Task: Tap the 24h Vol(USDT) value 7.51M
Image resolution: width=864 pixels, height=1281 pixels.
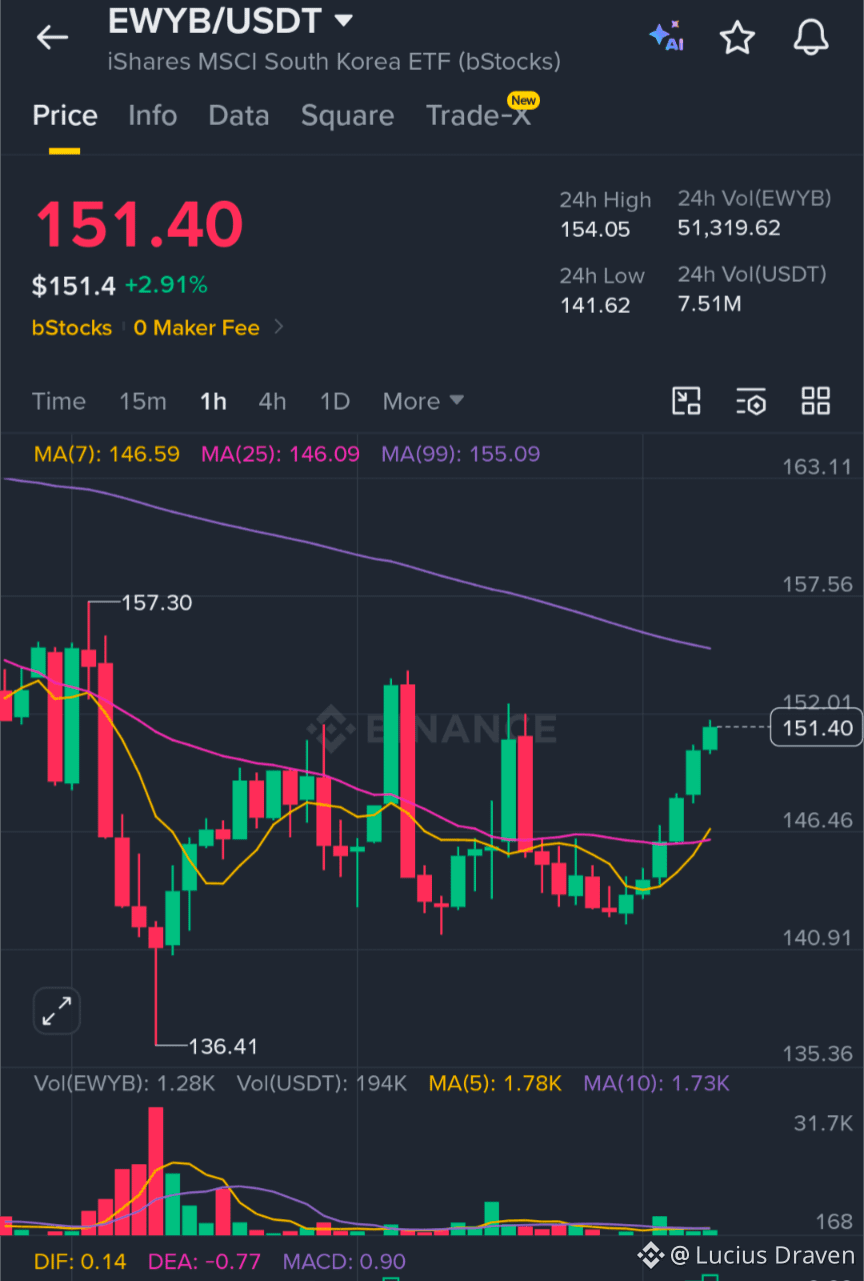Action: tap(709, 303)
